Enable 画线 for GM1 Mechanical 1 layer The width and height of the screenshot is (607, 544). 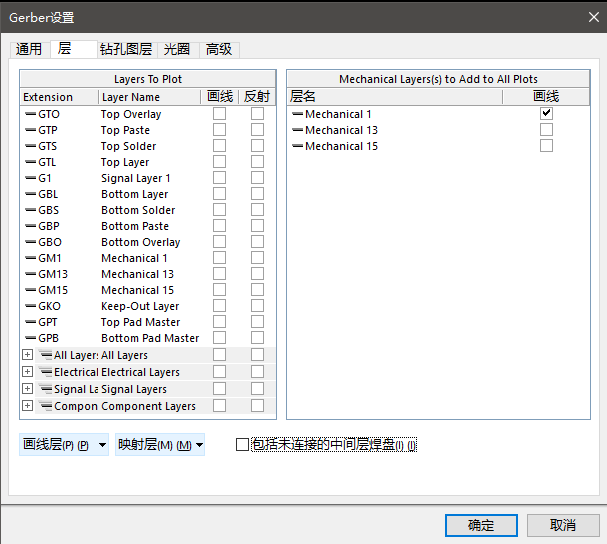219,258
